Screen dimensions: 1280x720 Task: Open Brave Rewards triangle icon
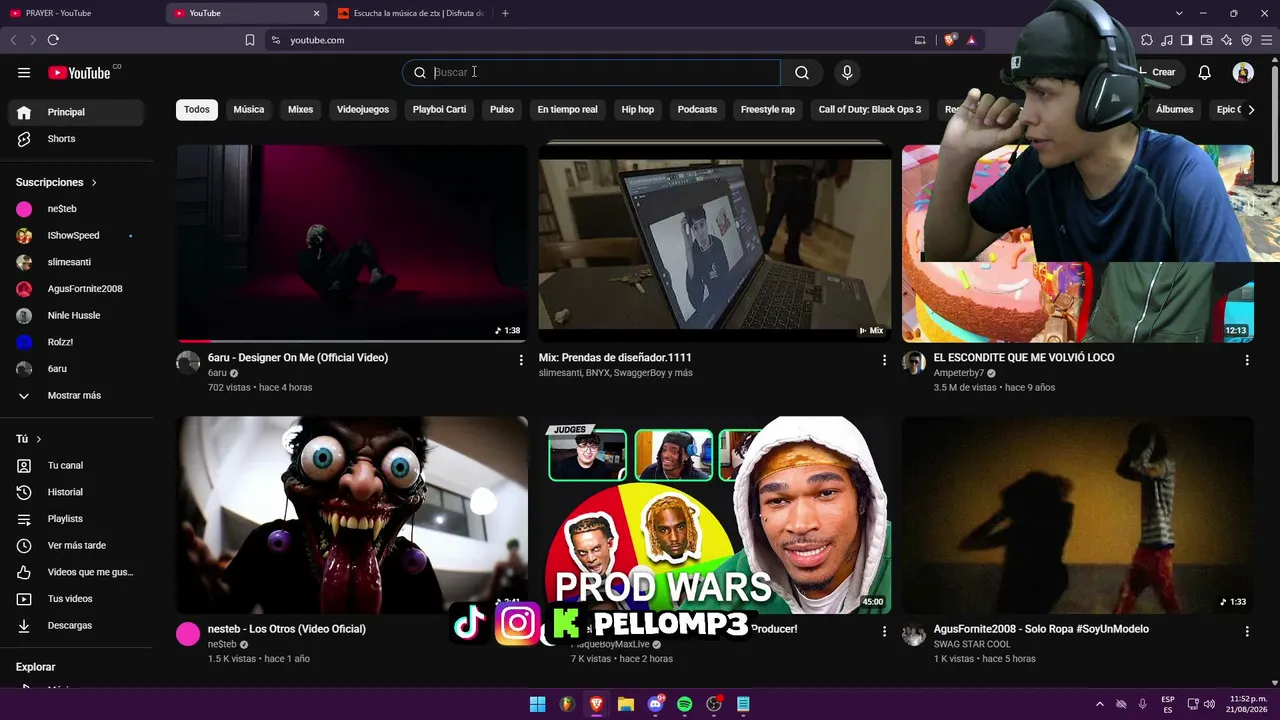tap(971, 40)
